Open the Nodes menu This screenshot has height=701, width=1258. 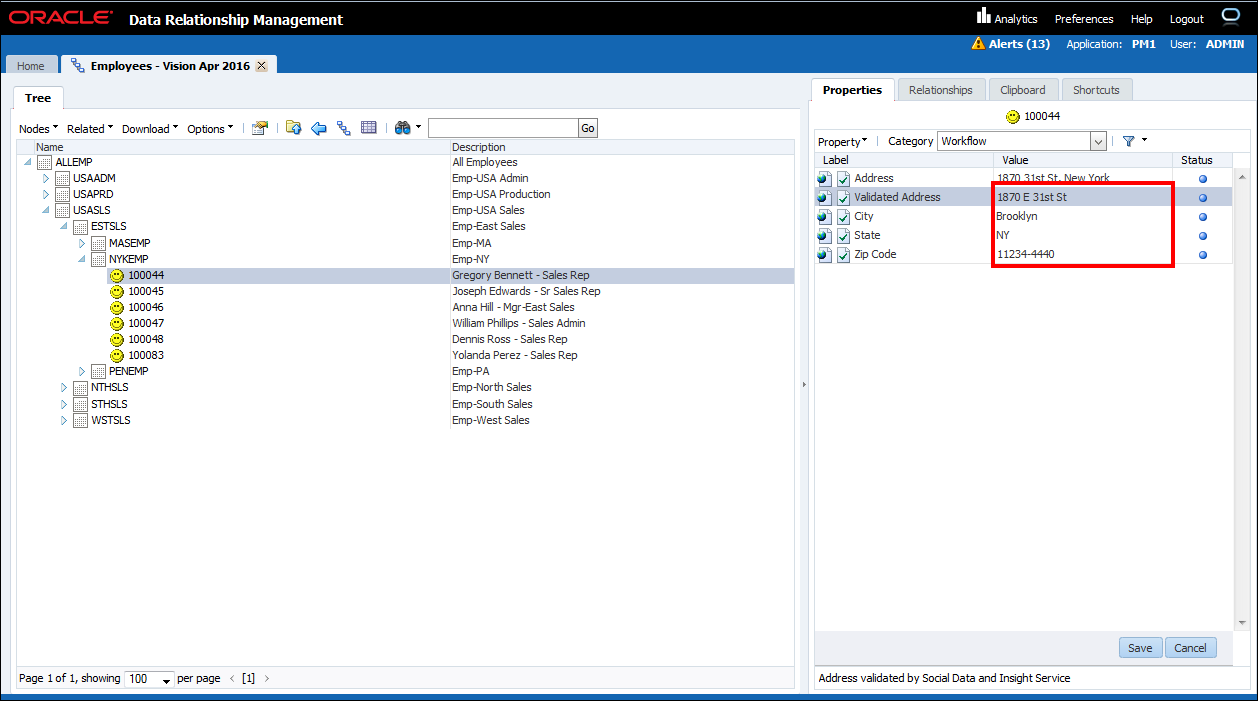click(x=39, y=129)
